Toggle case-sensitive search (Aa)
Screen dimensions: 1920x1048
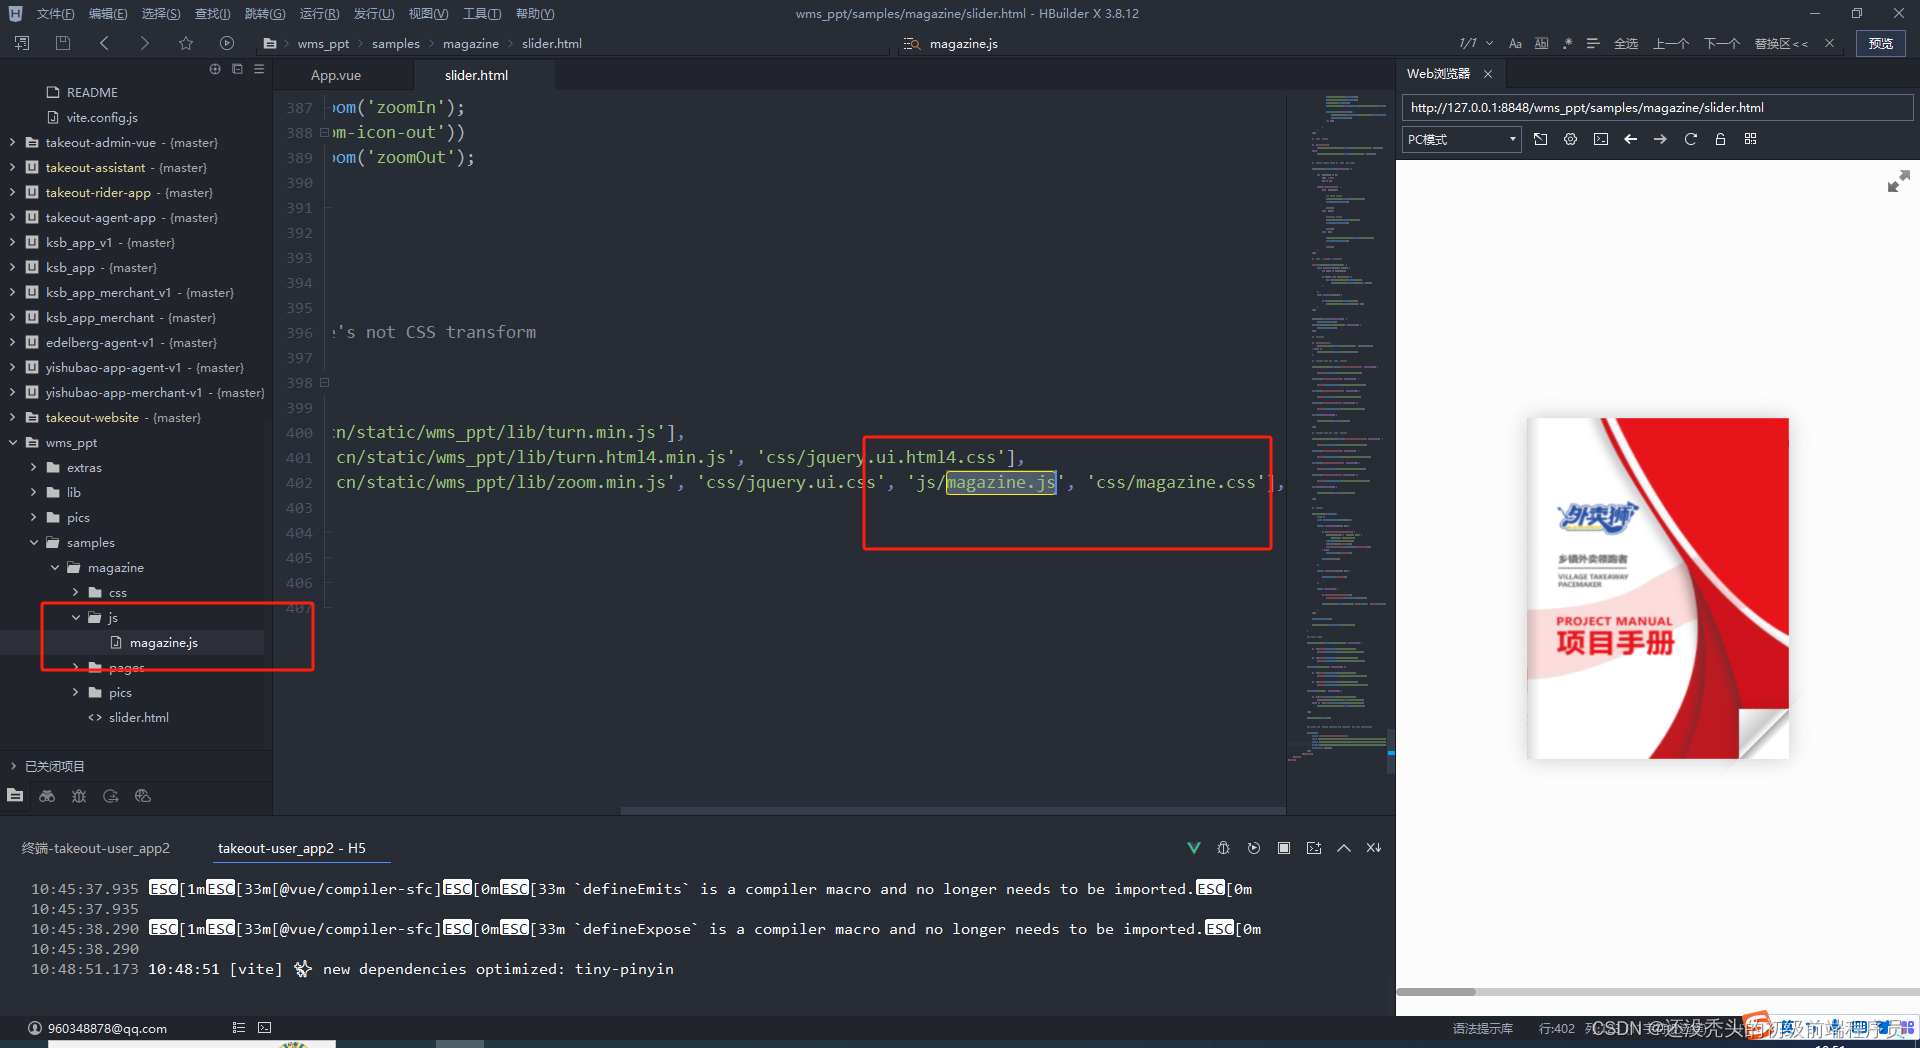tap(1515, 43)
